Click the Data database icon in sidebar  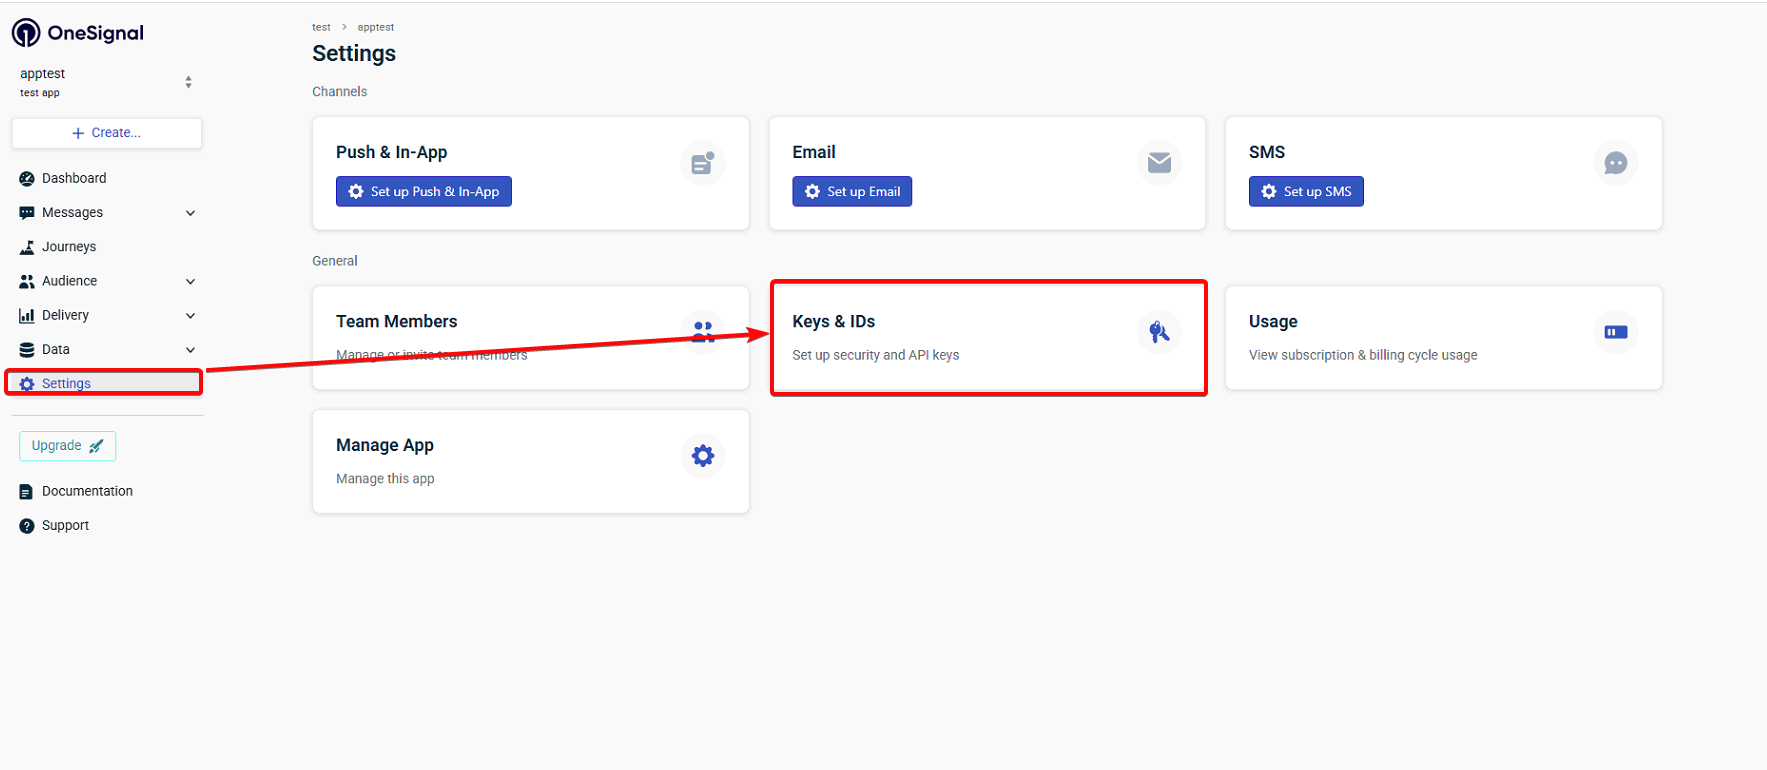[x=27, y=350]
